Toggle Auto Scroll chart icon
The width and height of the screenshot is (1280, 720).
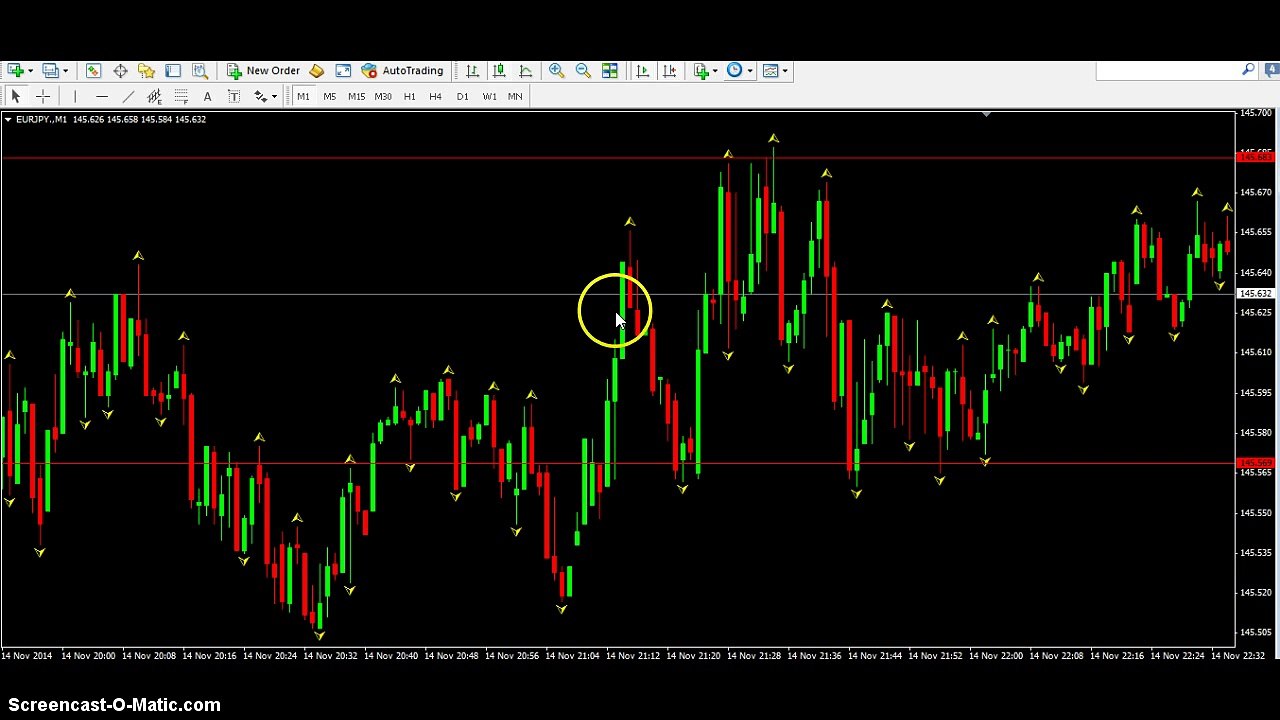(642, 70)
